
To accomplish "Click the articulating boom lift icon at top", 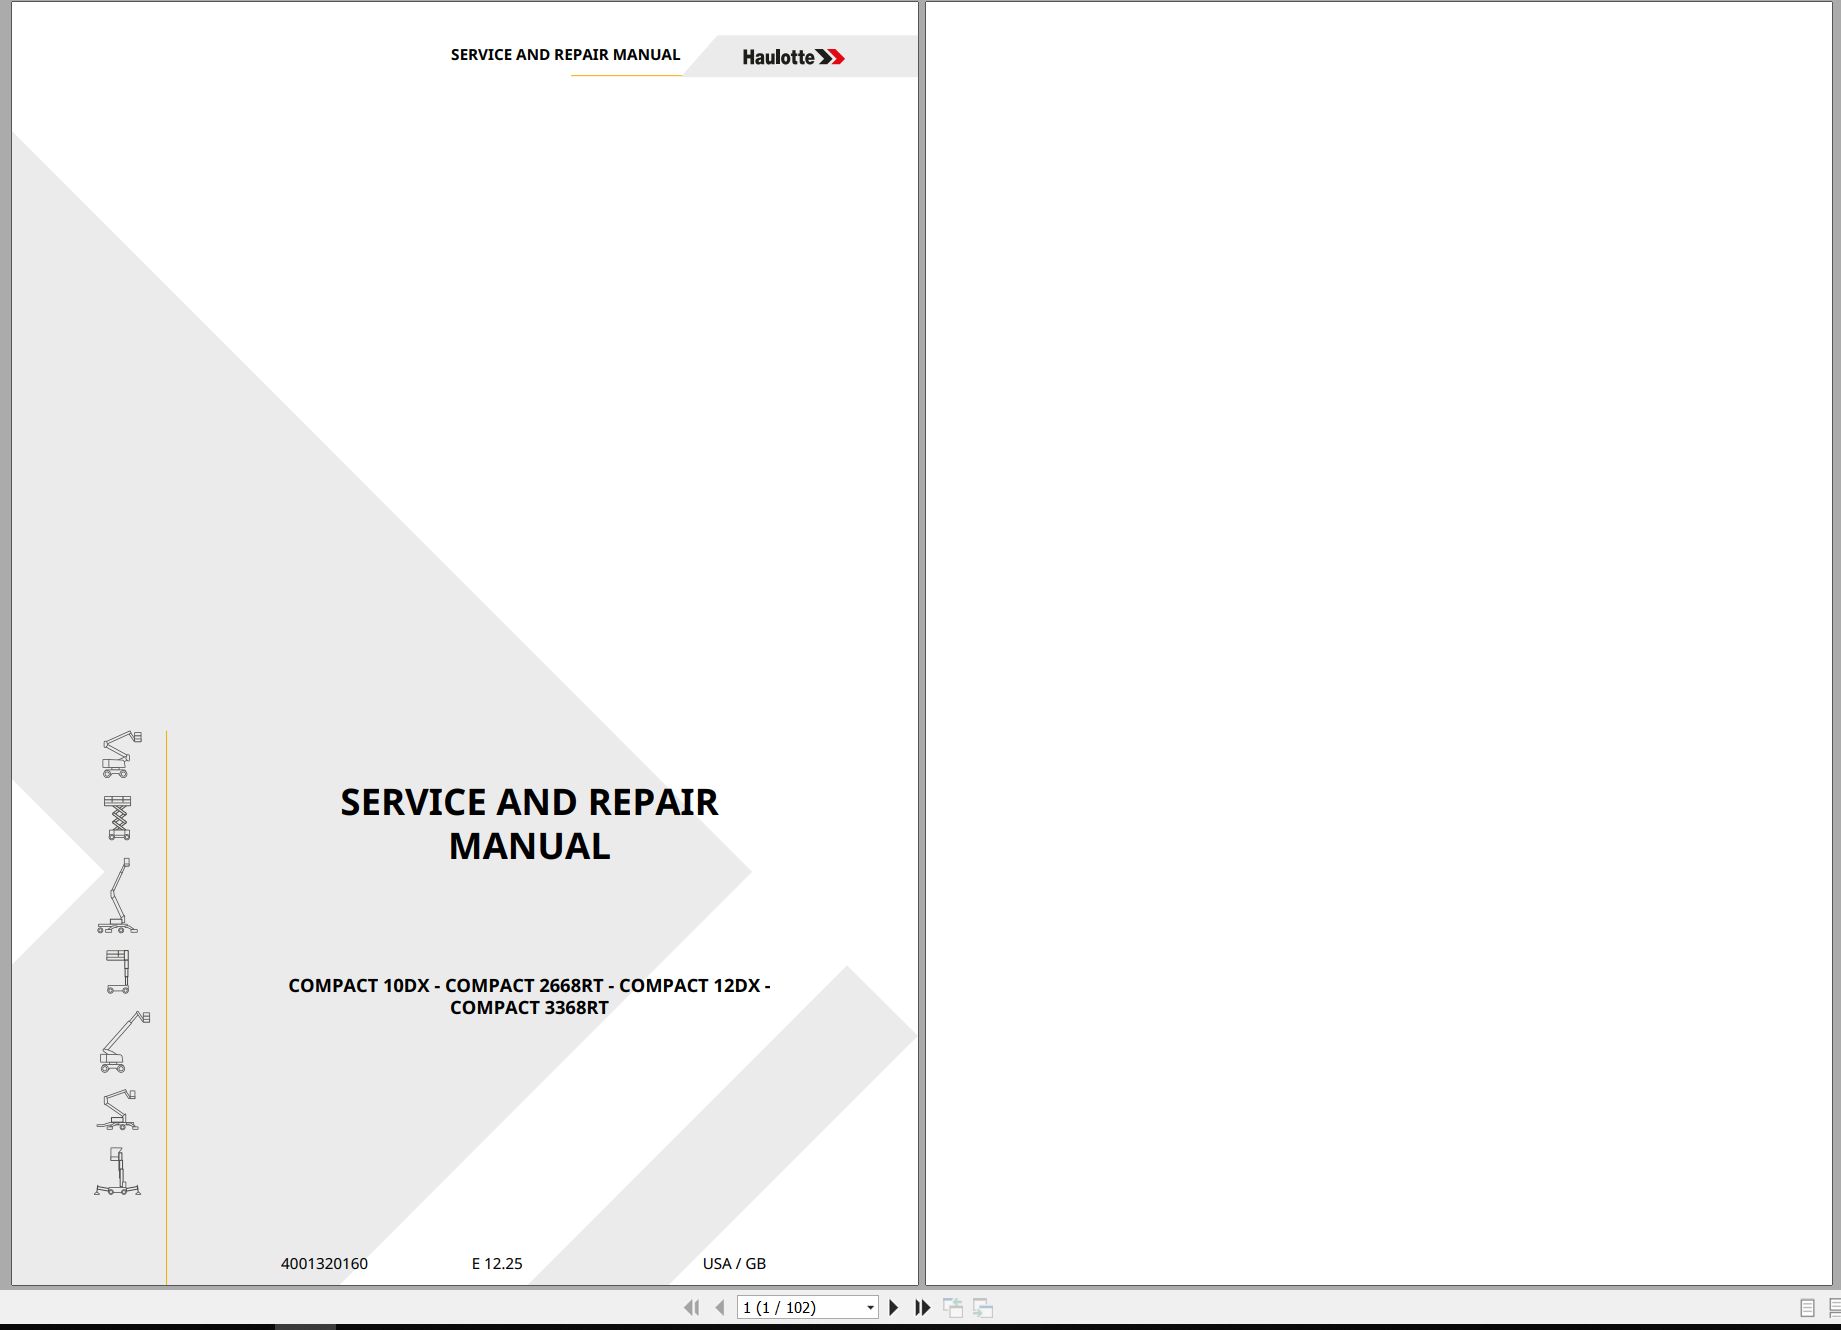I will click(120, 754).
